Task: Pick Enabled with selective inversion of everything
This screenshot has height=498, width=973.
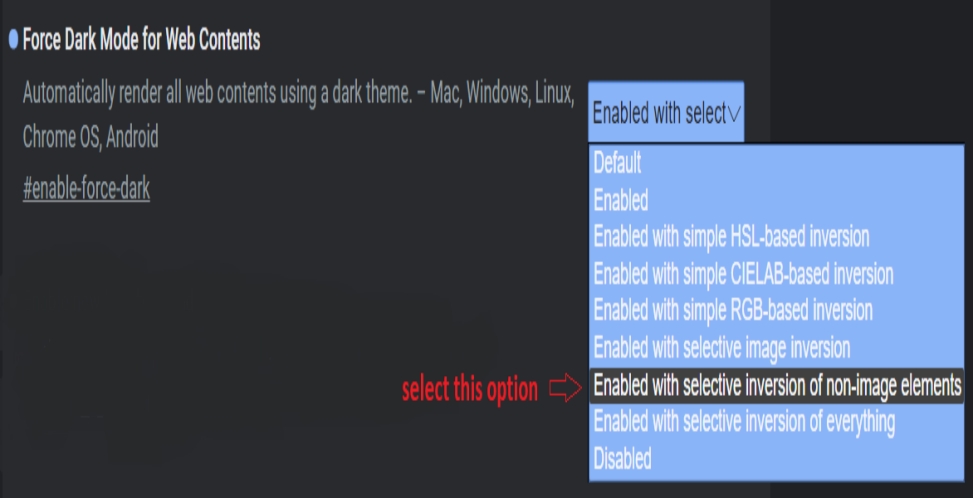Action: pyautogui.click(x=744, y=422)
